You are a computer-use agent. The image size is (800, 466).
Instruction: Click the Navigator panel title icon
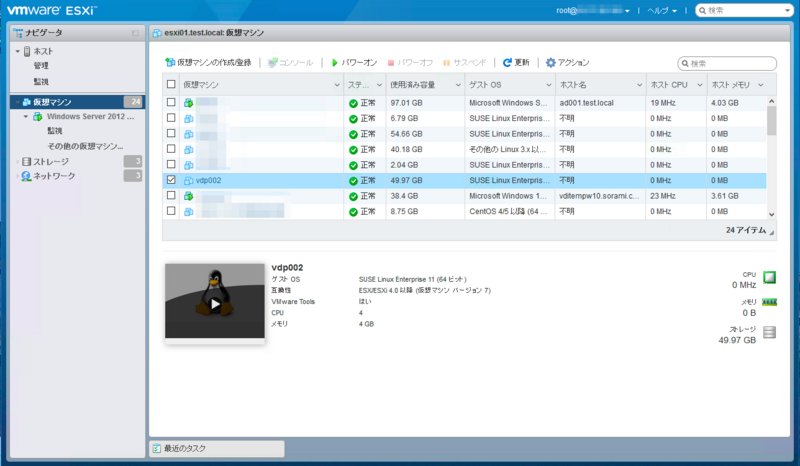pos(18,33)
